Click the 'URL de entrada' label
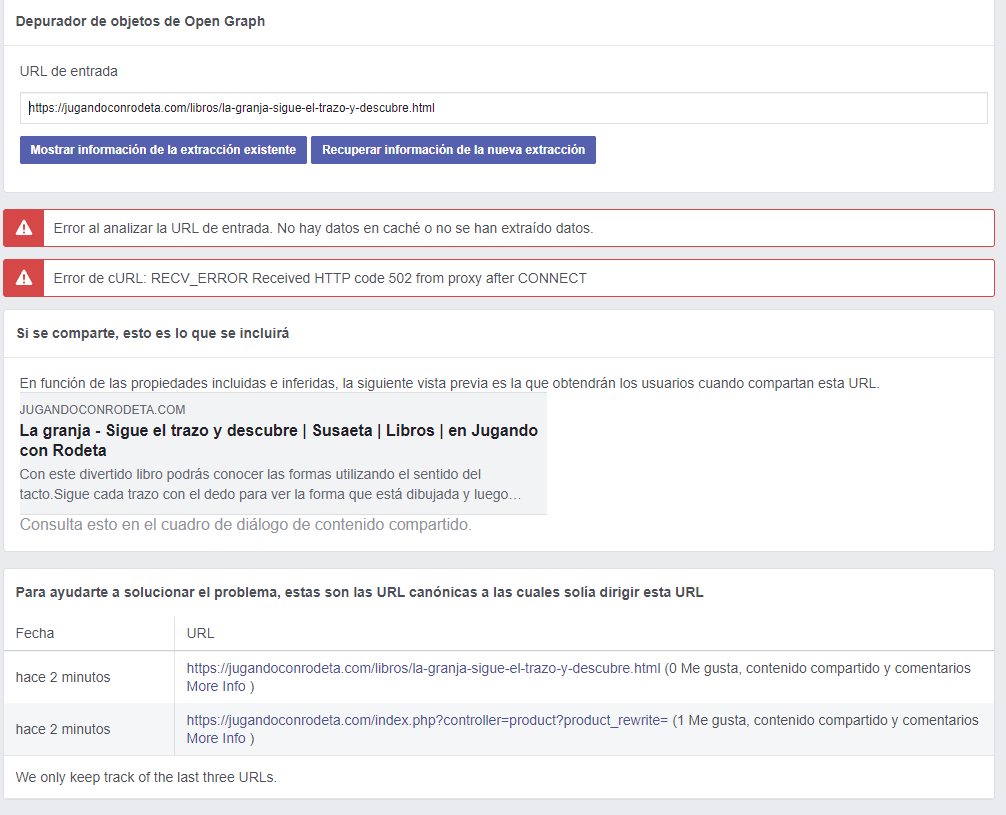 coord(69,71)
